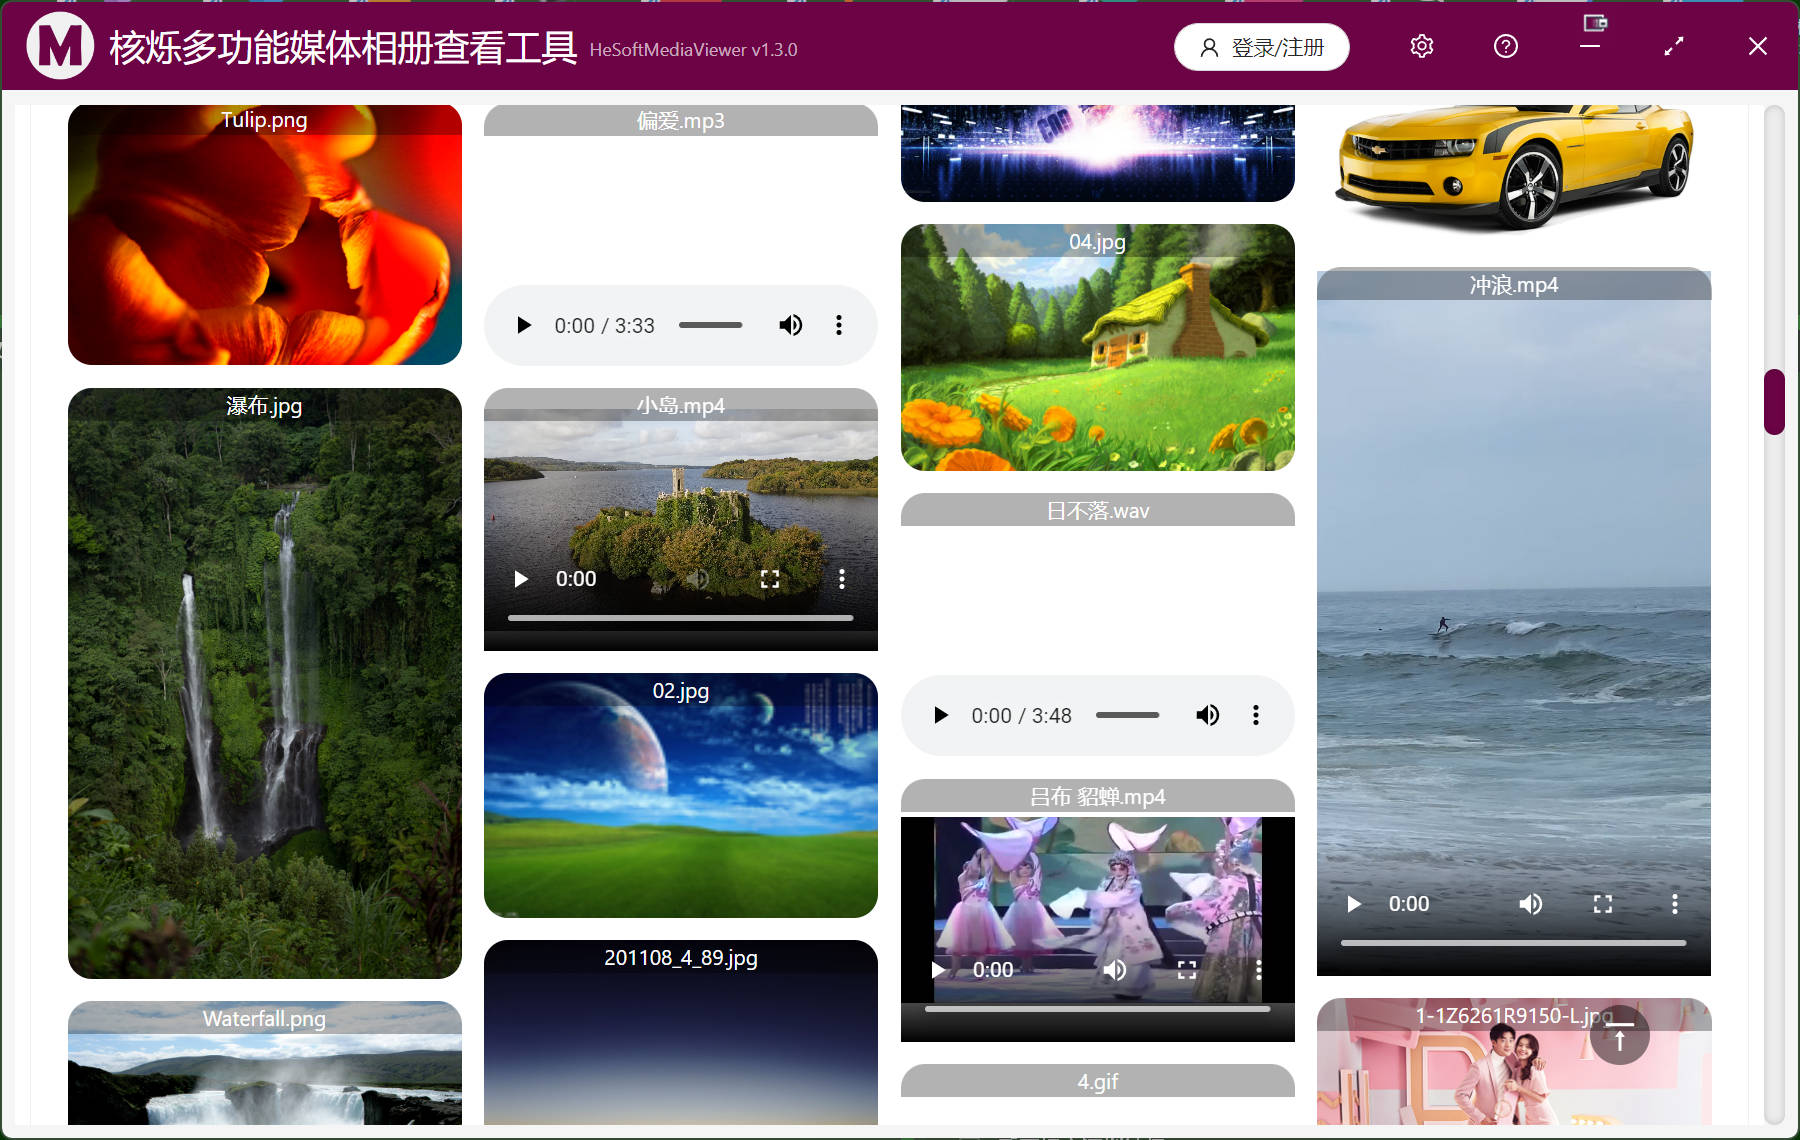
Task: Open the 瀑布.jpg waterfall image
Action: tap(265, 683)
